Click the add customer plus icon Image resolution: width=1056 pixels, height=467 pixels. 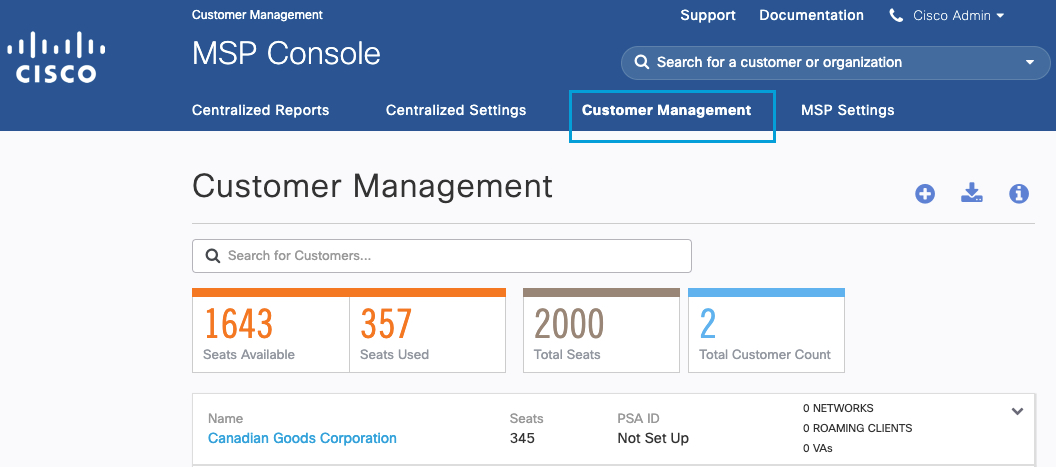(x=925, y=194)
